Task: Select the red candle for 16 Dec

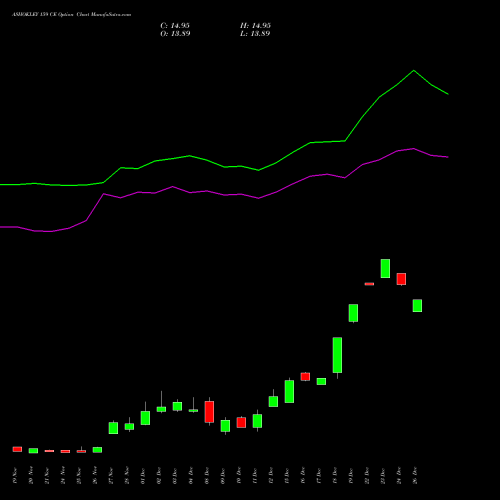Action: click(x=305, y=377)
